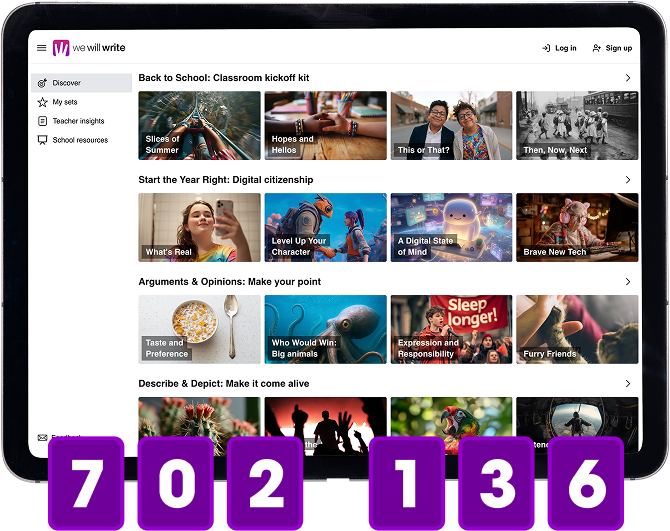Open the Level Up Your Character card

click(326, 227)
